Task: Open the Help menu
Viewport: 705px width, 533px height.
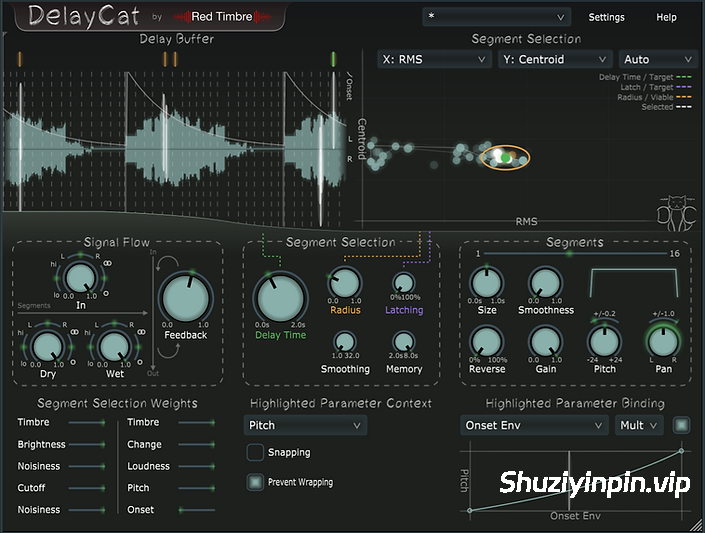Action: [666, 17]
